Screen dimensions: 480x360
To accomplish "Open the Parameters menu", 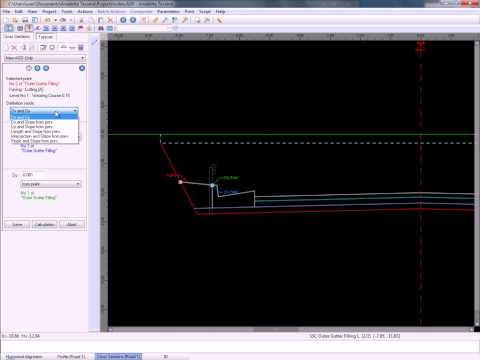I will (168, 11).
